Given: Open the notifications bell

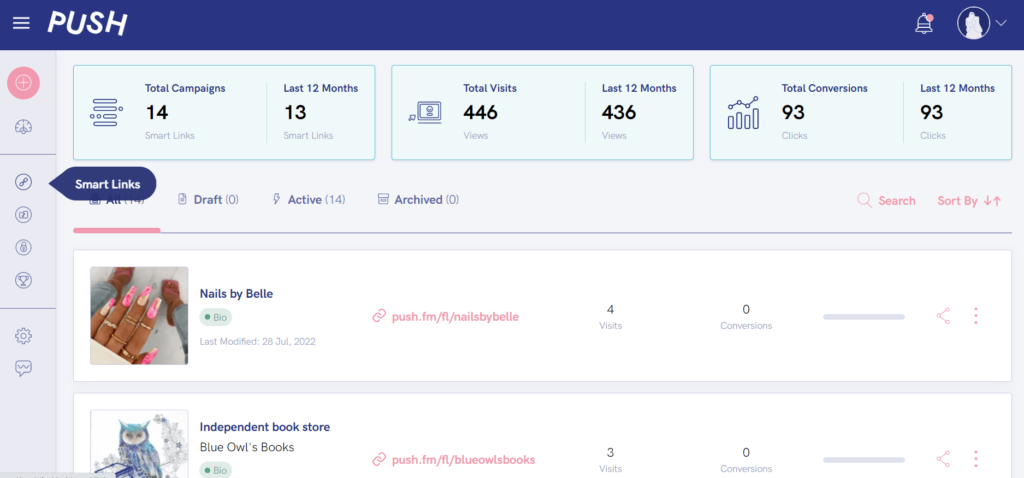Looking at the screenshot, I should pyautogui.click(x=923, y=24).
